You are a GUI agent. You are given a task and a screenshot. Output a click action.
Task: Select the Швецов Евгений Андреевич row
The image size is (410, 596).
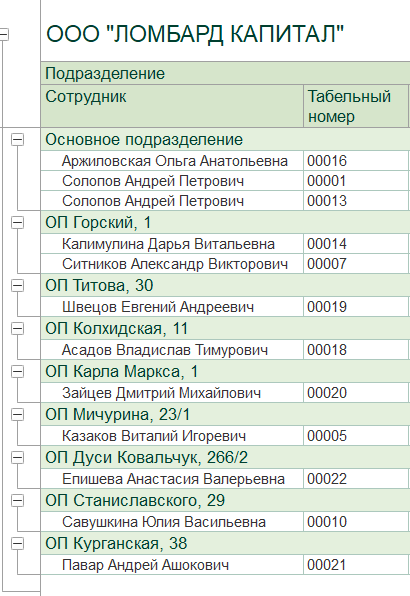click(225, 307)
